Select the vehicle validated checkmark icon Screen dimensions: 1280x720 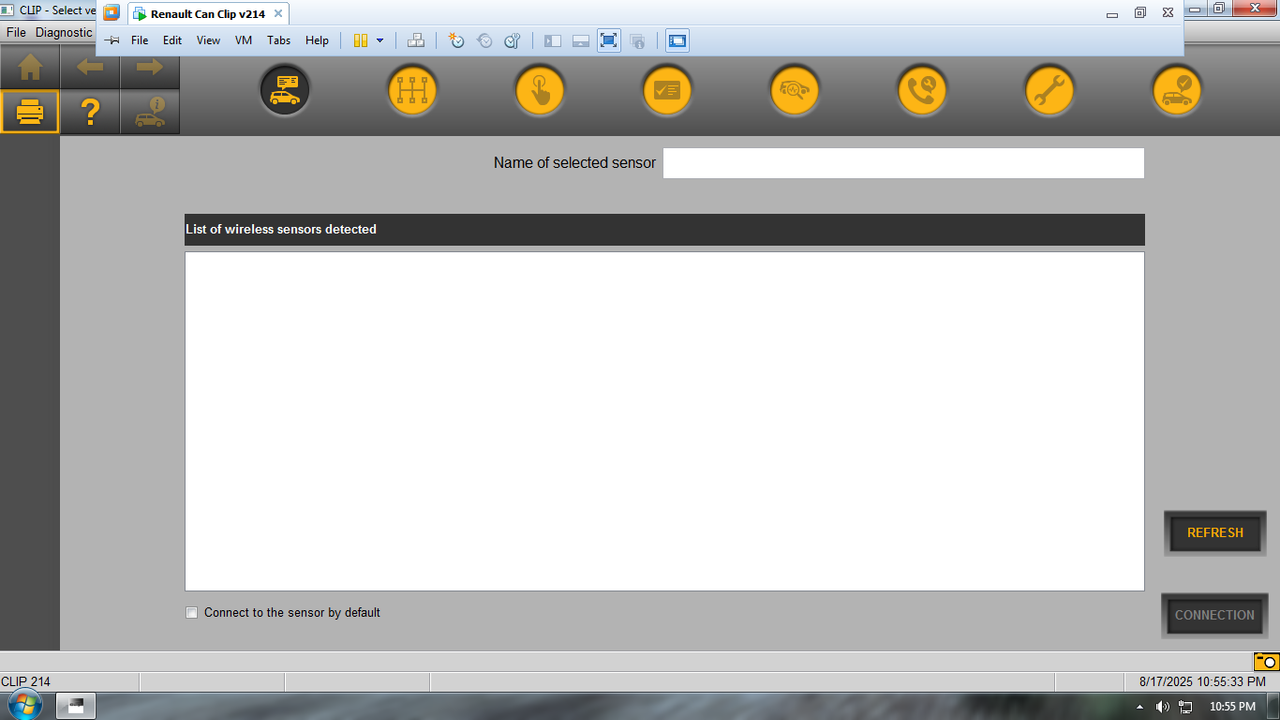point(1177,90)
